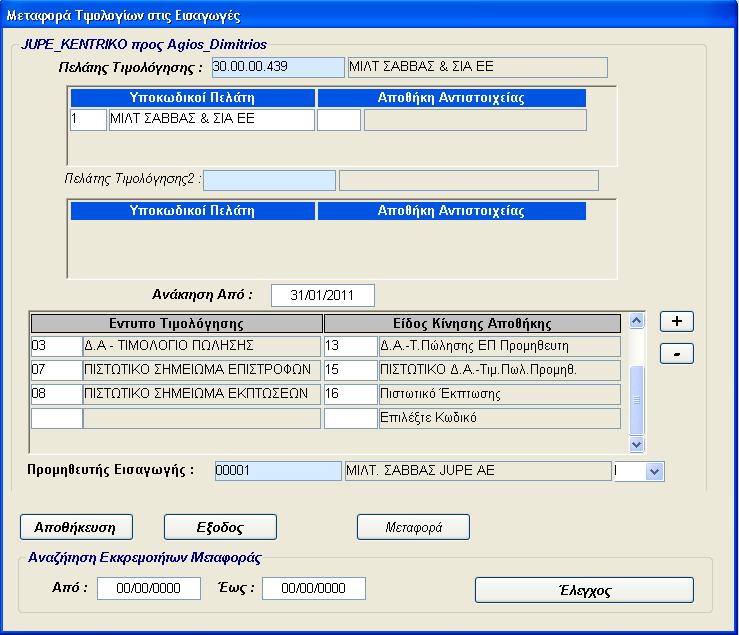Click Πελάτης Τιμολόγησης code field 30.00.00.439
This screenshot has width=739, height=635.
tap(278, 67)
